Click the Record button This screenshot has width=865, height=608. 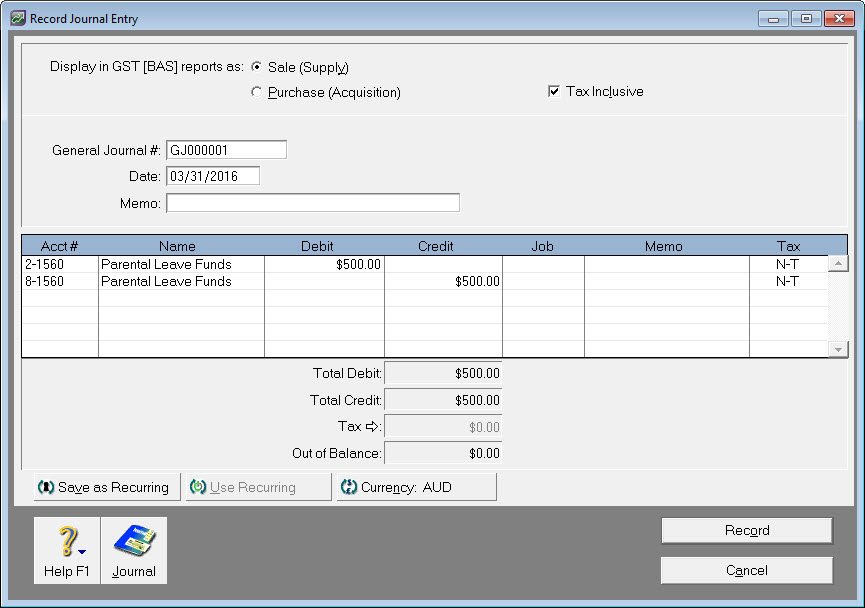tap(746, 530)
